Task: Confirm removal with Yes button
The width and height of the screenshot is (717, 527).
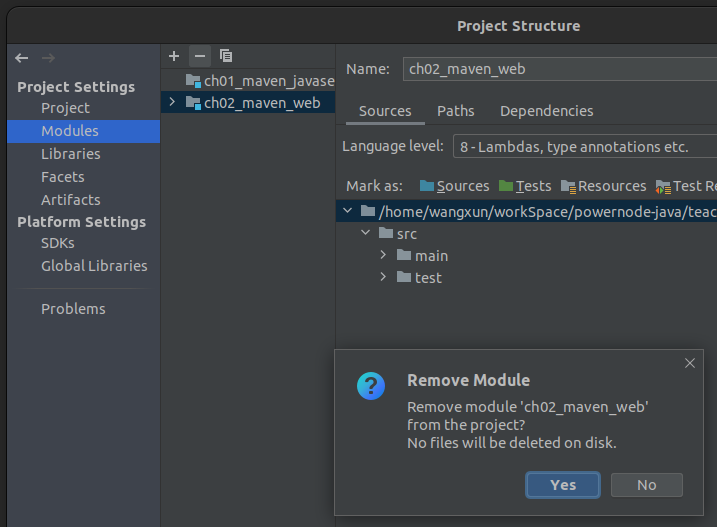Action: (563, 485)
